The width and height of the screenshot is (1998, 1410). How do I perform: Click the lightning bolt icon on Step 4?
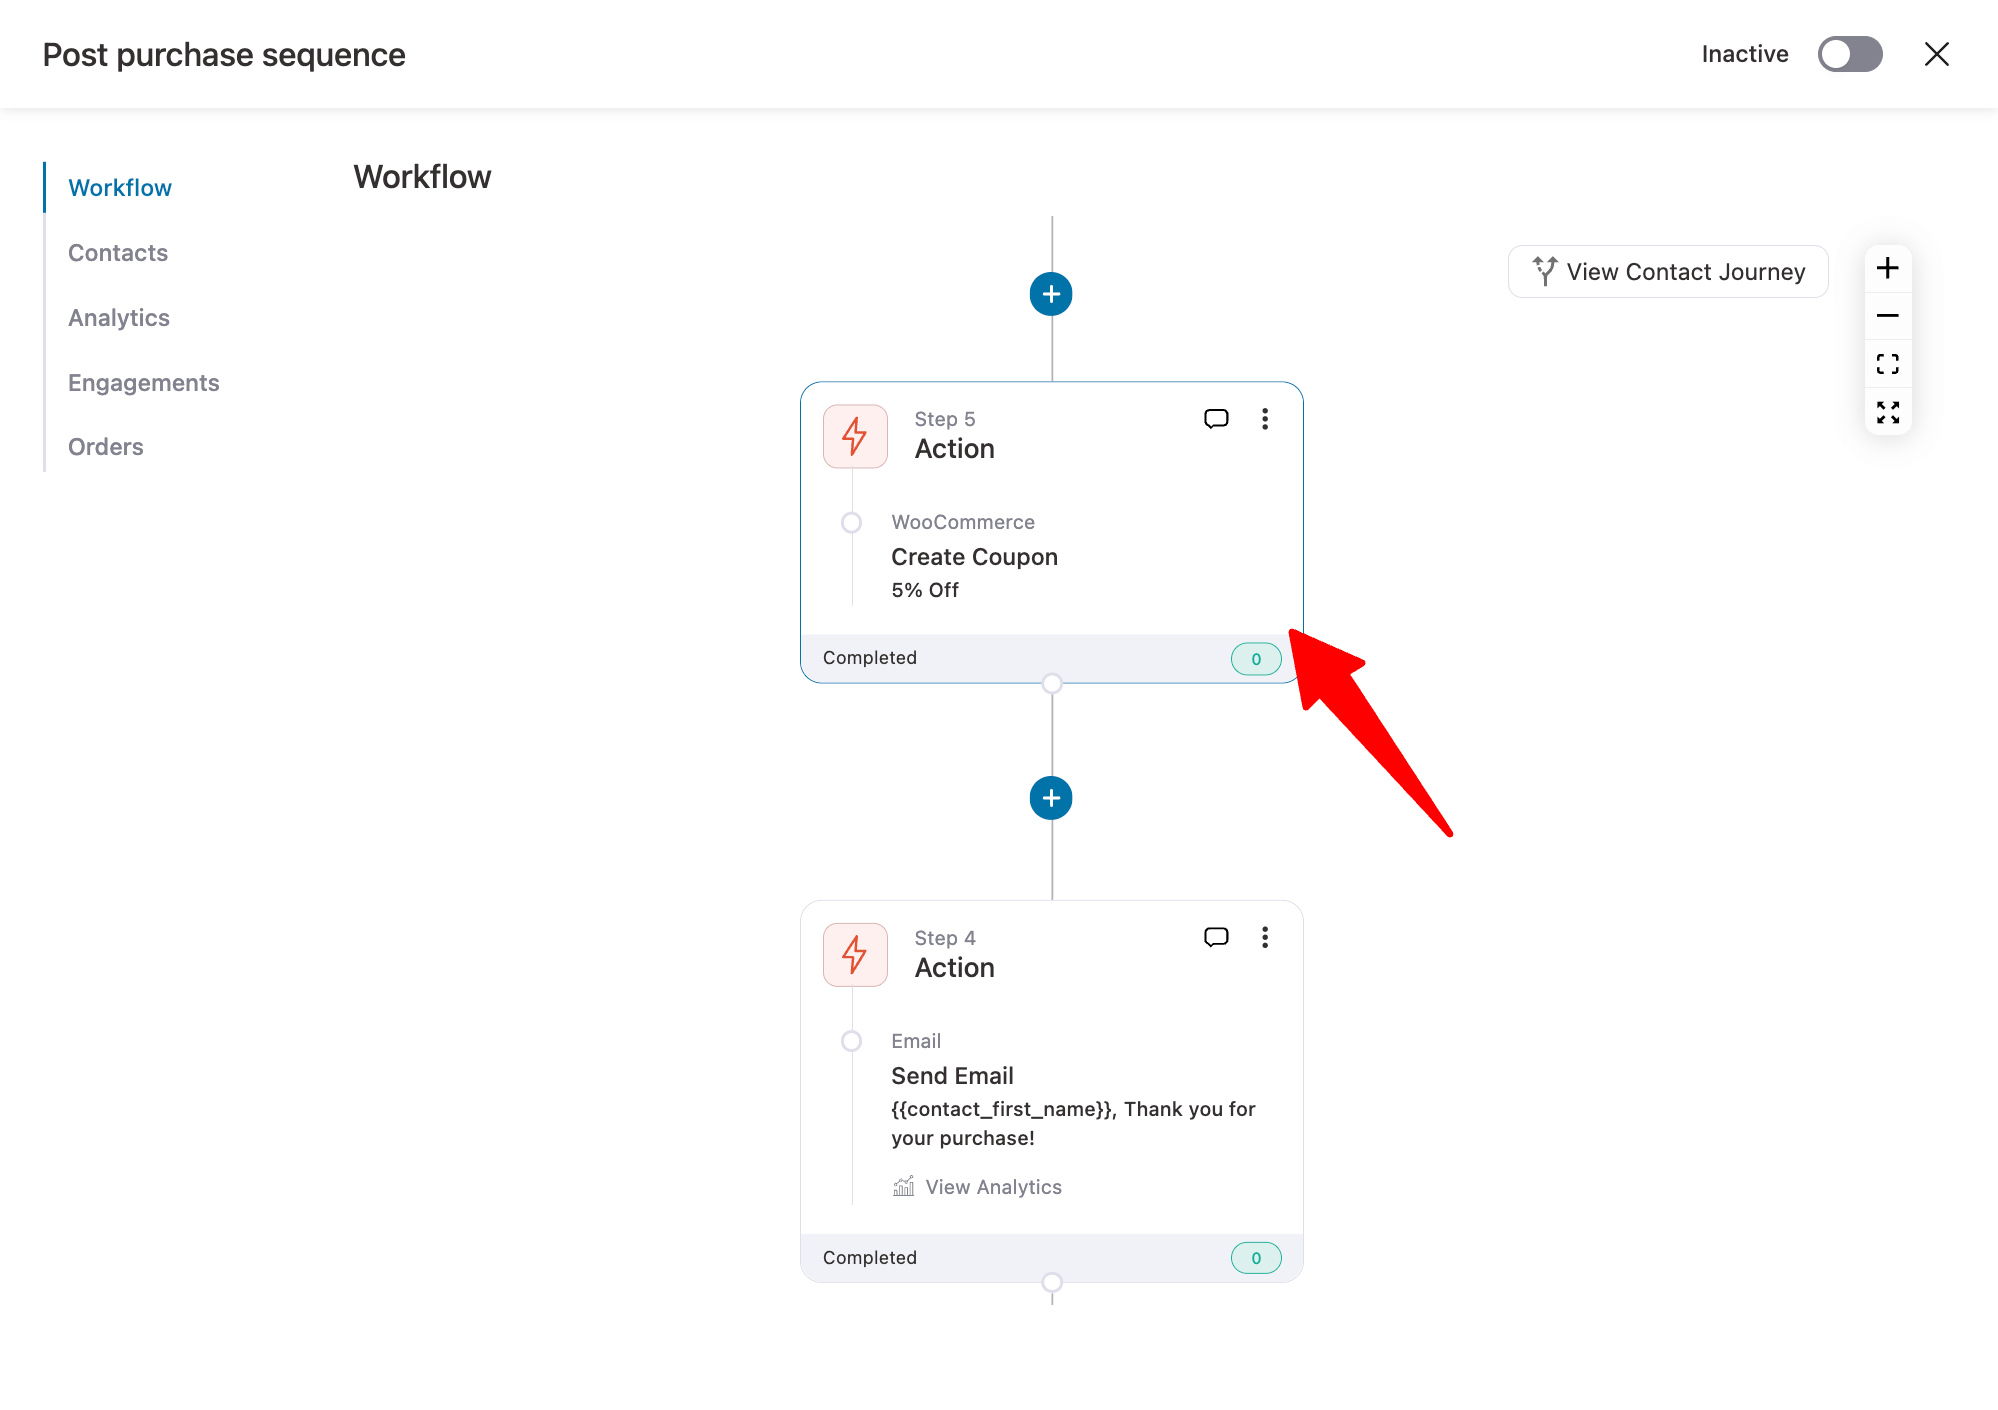tap(856, 954)
